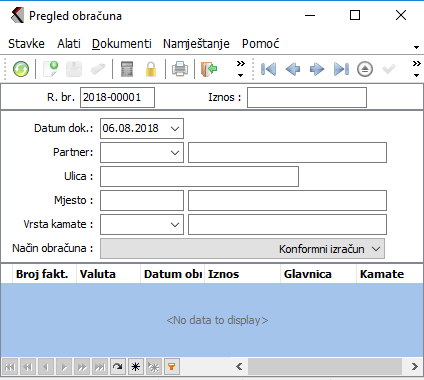Click the Ulica input field

(199, 177)
